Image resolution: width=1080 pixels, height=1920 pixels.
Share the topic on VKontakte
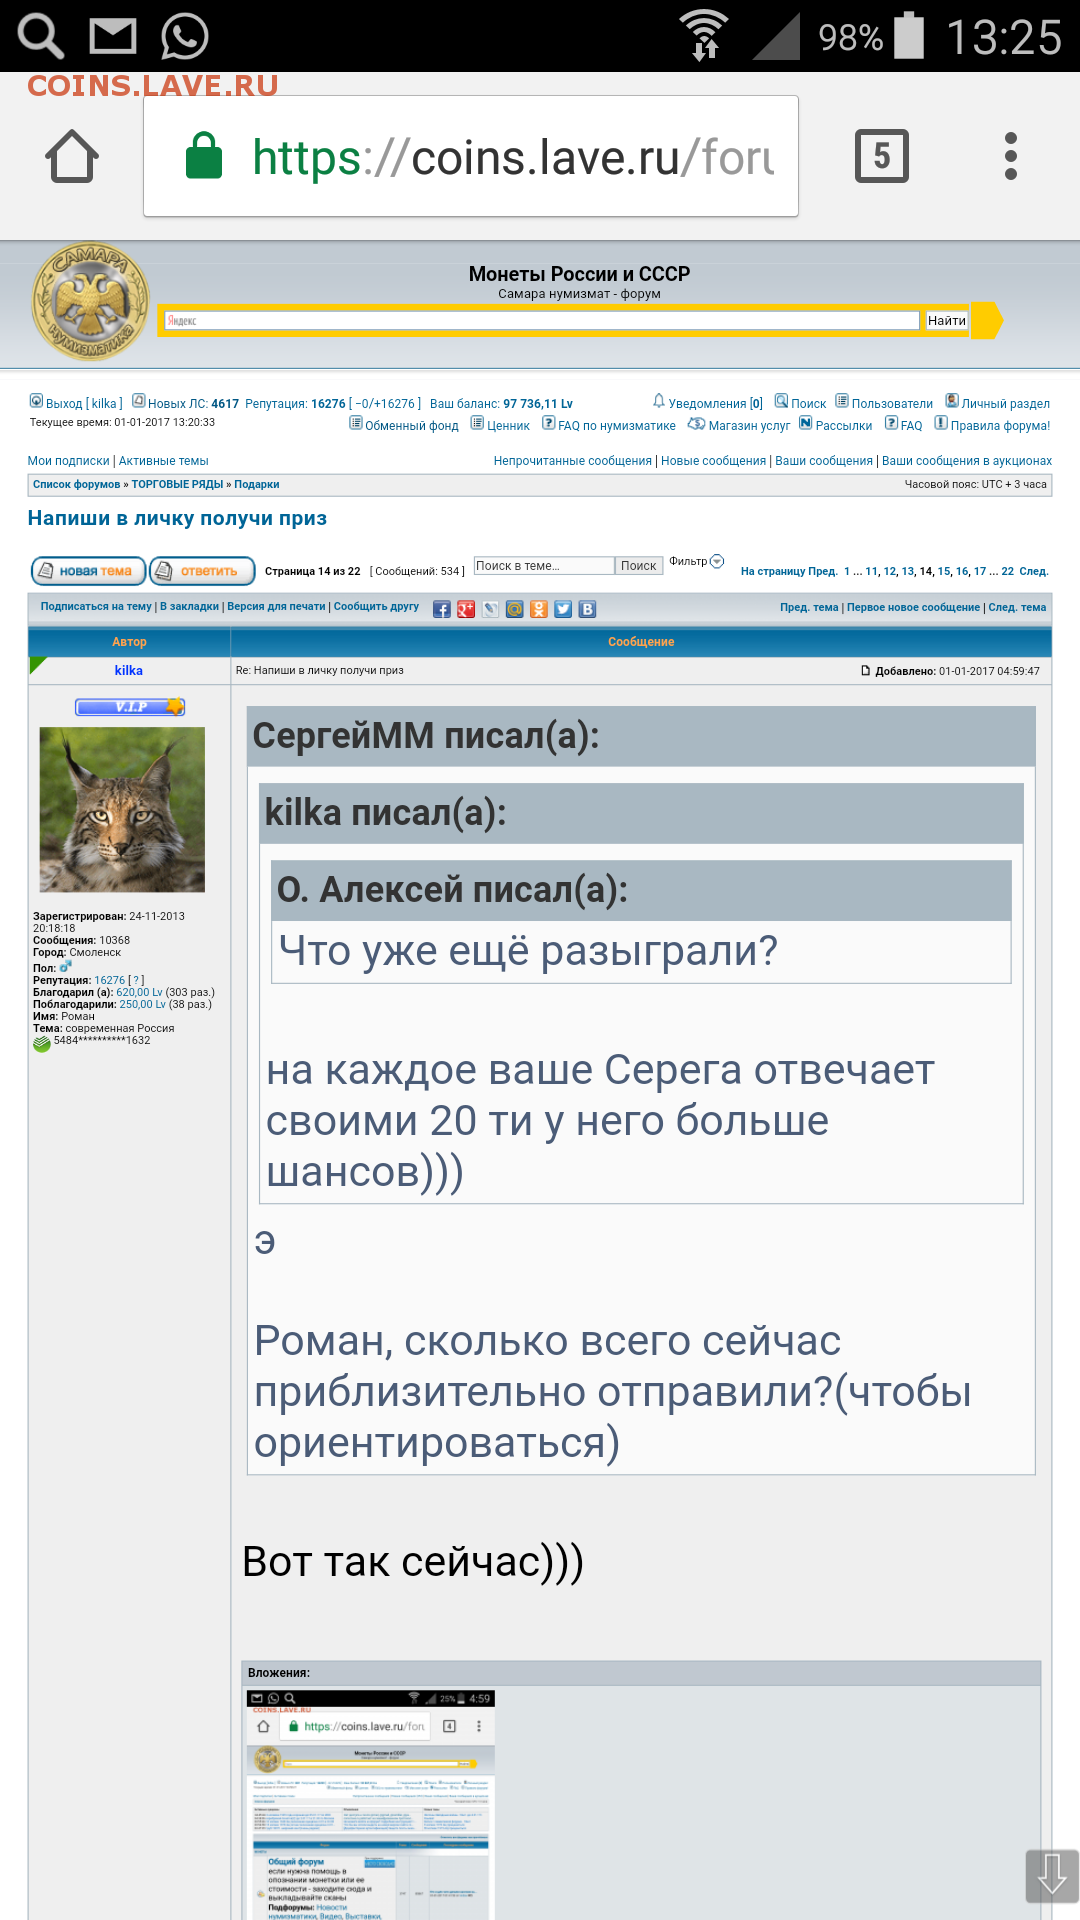click(x=588, y=609)
